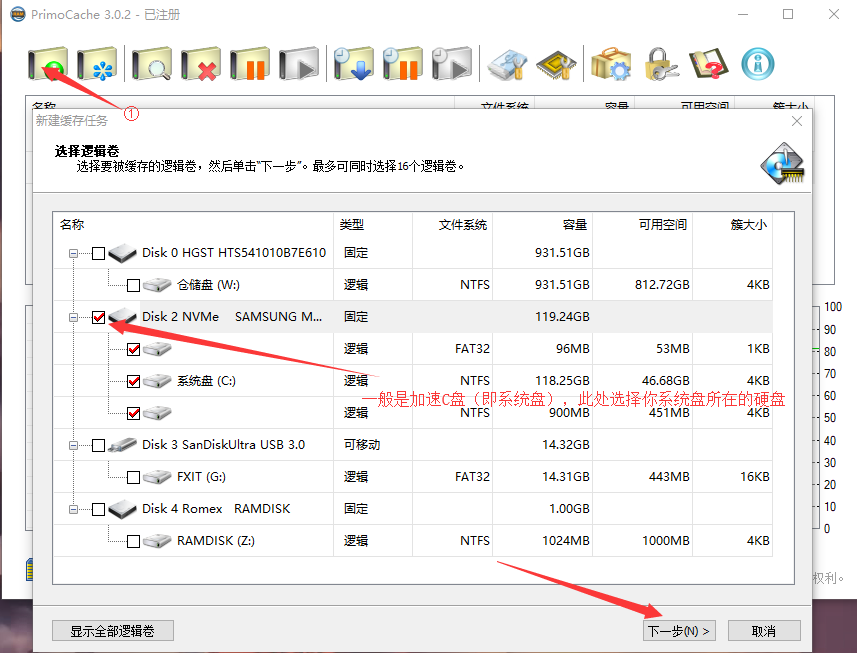Check the RAMDISK (Z:) checkbox
The width and height of the screenshot is (857, 653).
(133, 542)
